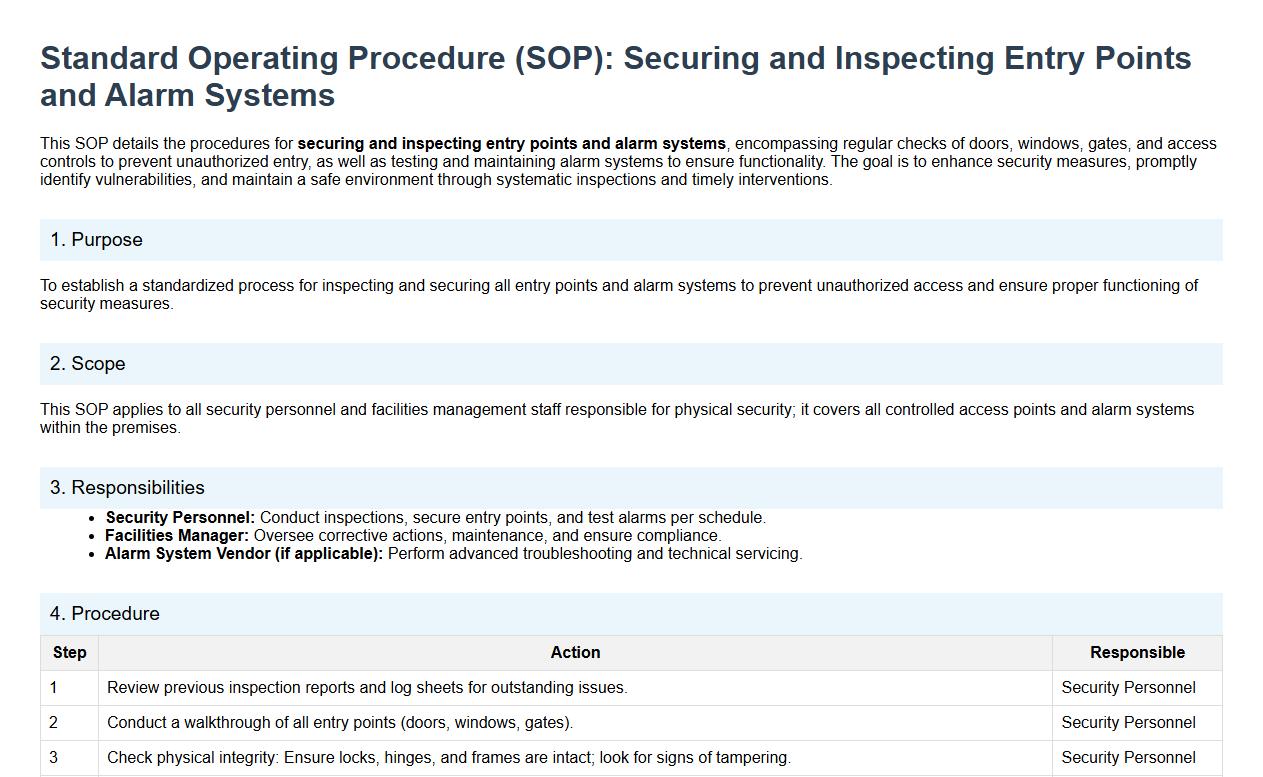This screenshot has width=1263, height=777.
Task: Click the "Action" table column header
Action: tap(575, 653)
